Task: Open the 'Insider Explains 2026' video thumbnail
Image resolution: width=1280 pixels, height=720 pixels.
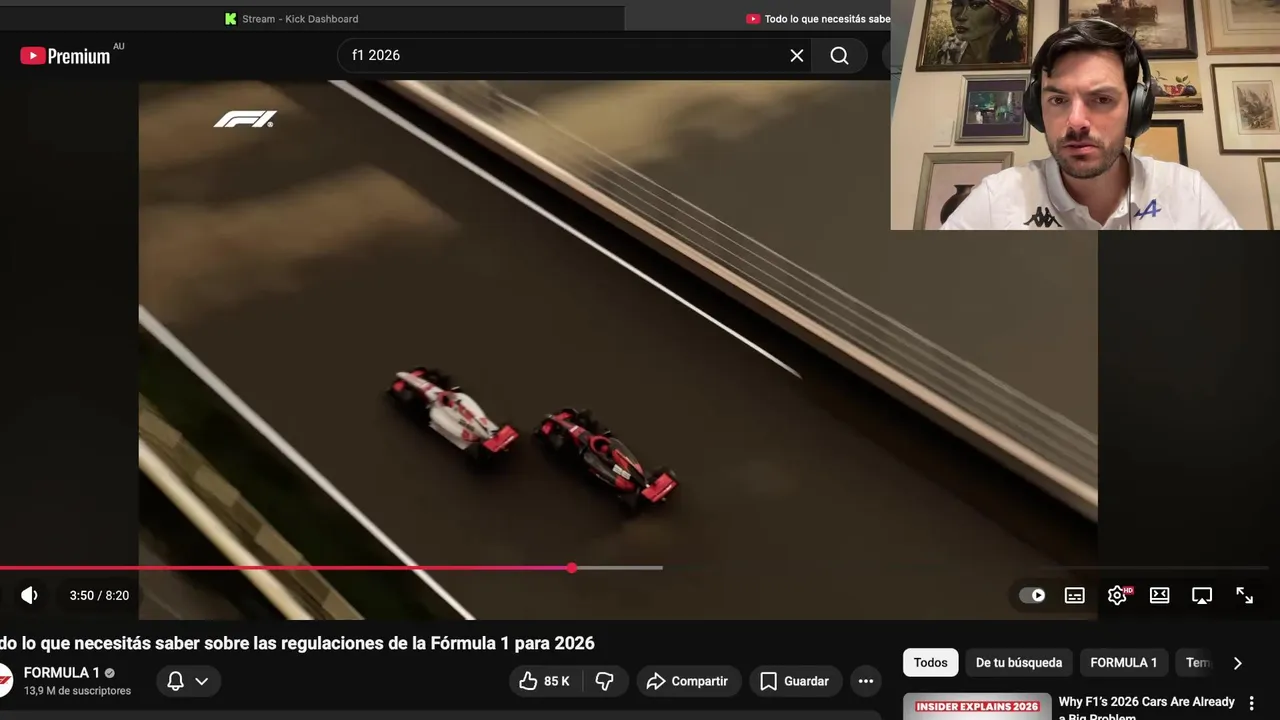Action: (x=977, y=706)
